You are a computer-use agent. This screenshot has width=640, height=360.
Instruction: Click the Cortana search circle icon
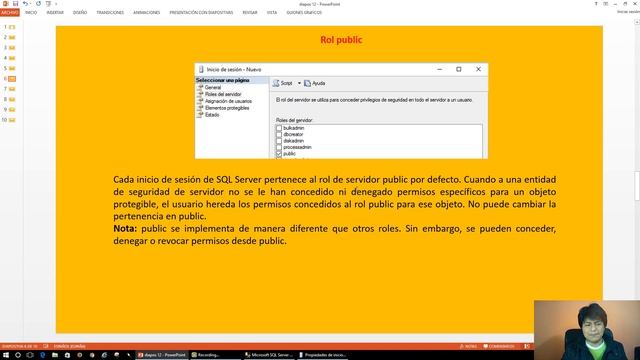(x=18, y=355)
